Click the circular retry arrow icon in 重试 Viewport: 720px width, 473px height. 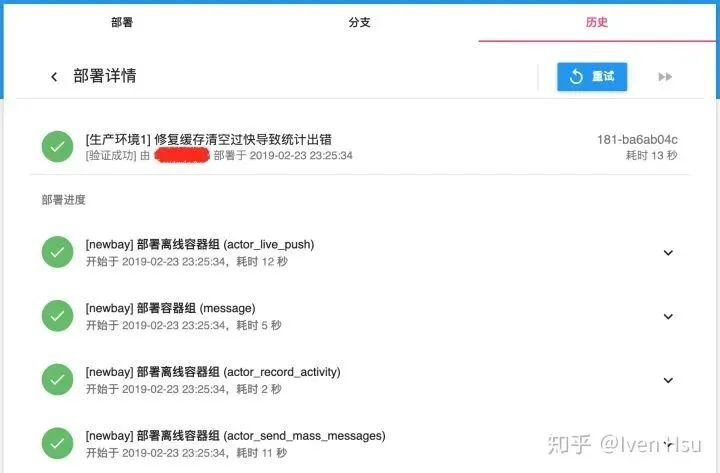pos(576,77)
